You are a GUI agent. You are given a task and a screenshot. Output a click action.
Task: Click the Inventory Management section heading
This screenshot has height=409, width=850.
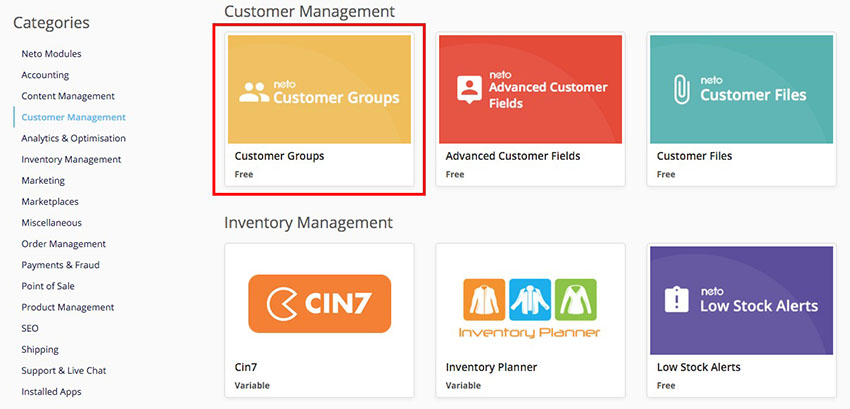308,223
